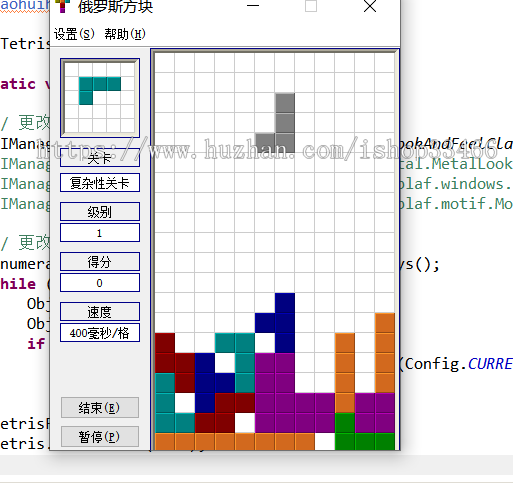End the game with 结束(E) button
The image size is (513, 483).
coord(100,407)
